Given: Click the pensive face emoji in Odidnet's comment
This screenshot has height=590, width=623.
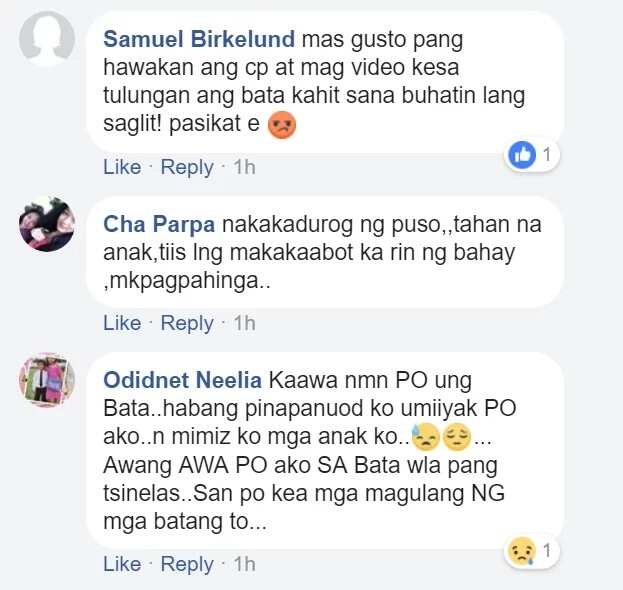Looking at the screenshot, I should (457, 437).
